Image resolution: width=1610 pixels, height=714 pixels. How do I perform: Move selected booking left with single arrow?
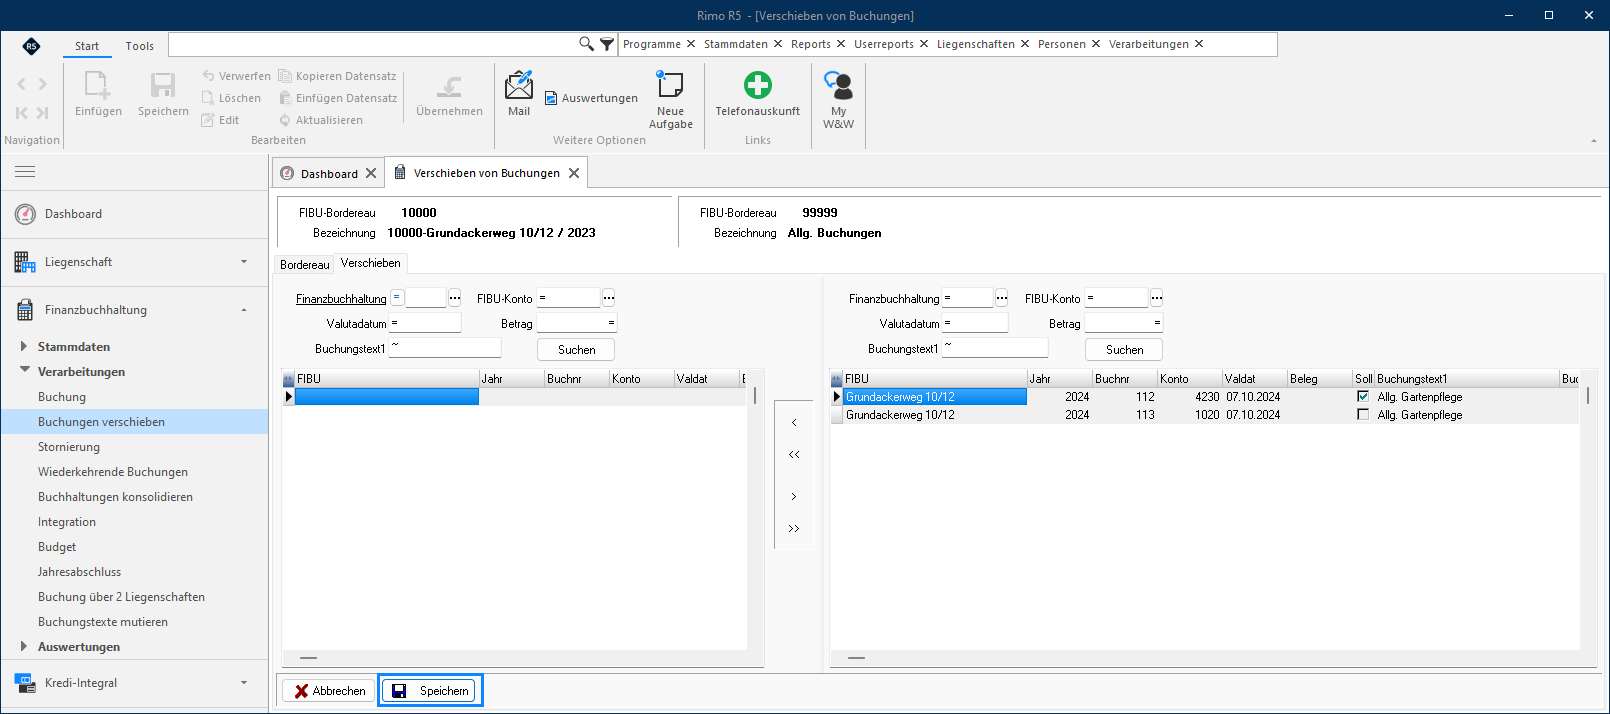tap(794, 423)
